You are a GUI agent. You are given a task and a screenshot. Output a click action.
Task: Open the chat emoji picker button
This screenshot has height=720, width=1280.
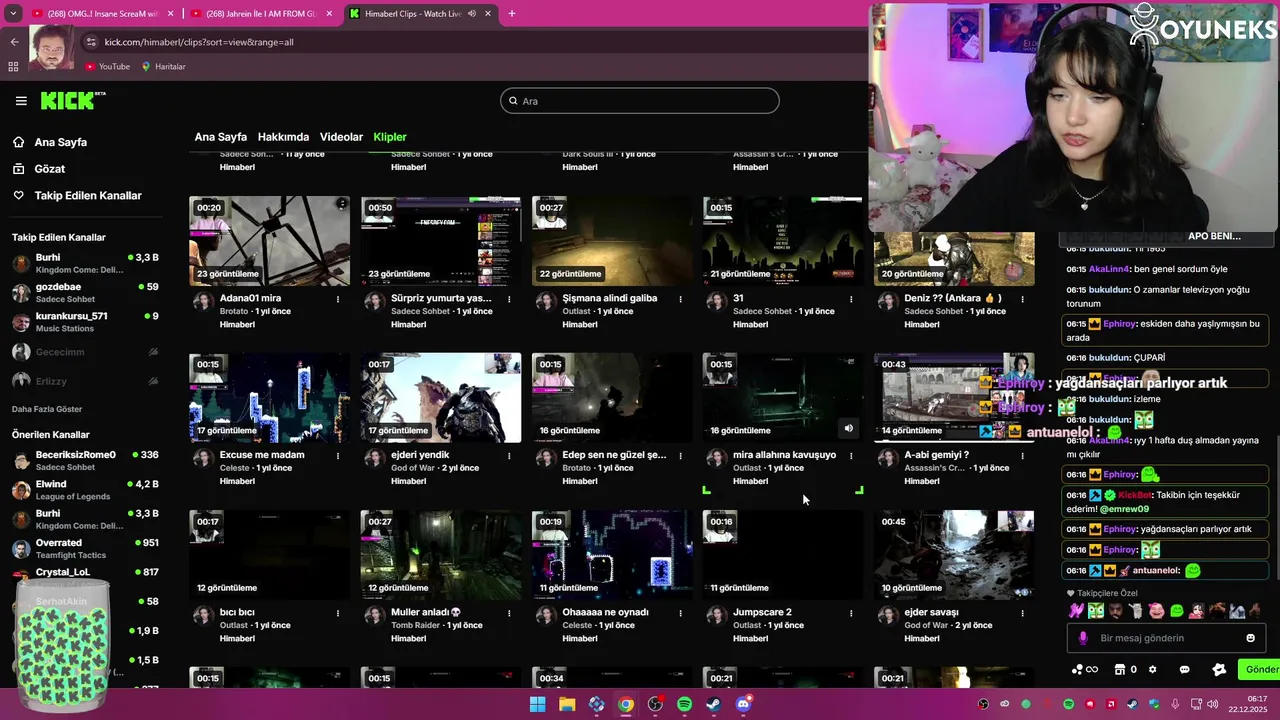coord(1250,638)
